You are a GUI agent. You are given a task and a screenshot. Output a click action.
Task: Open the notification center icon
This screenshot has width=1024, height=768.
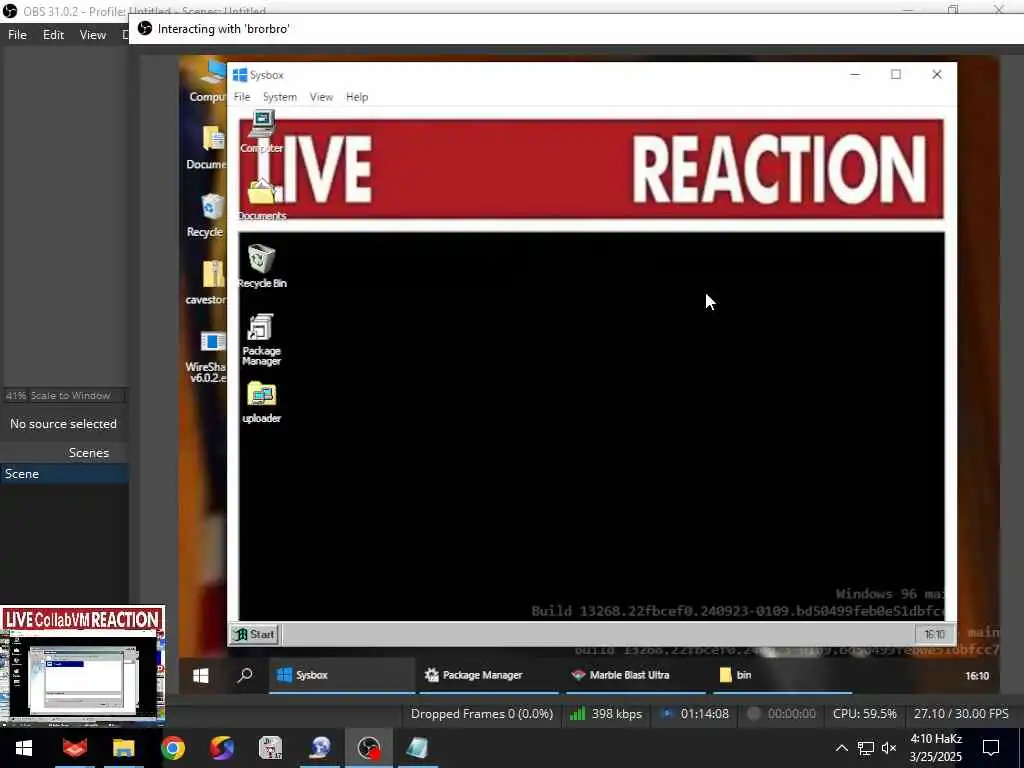tap(991, 748)
